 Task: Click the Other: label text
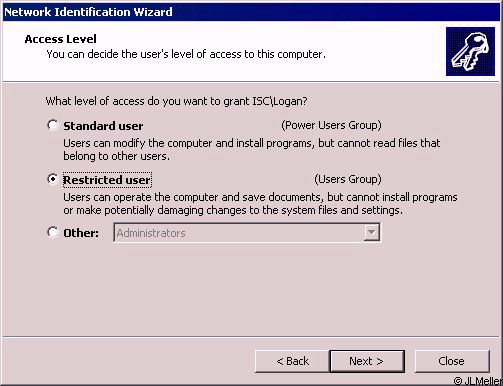81,233
